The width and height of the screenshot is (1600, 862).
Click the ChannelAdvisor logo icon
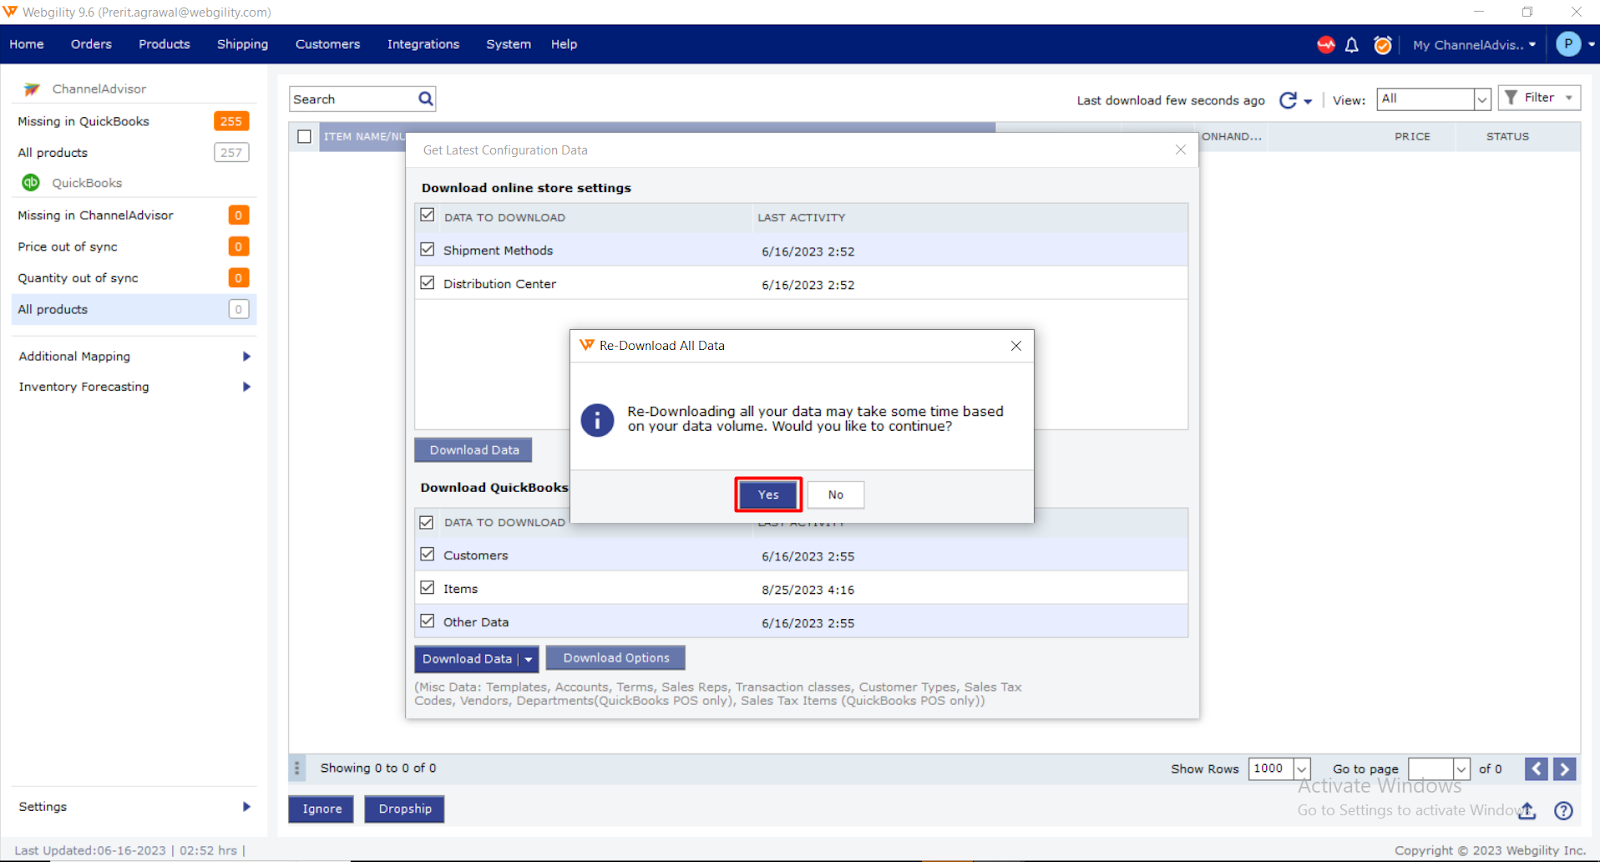tap(32, 89)
